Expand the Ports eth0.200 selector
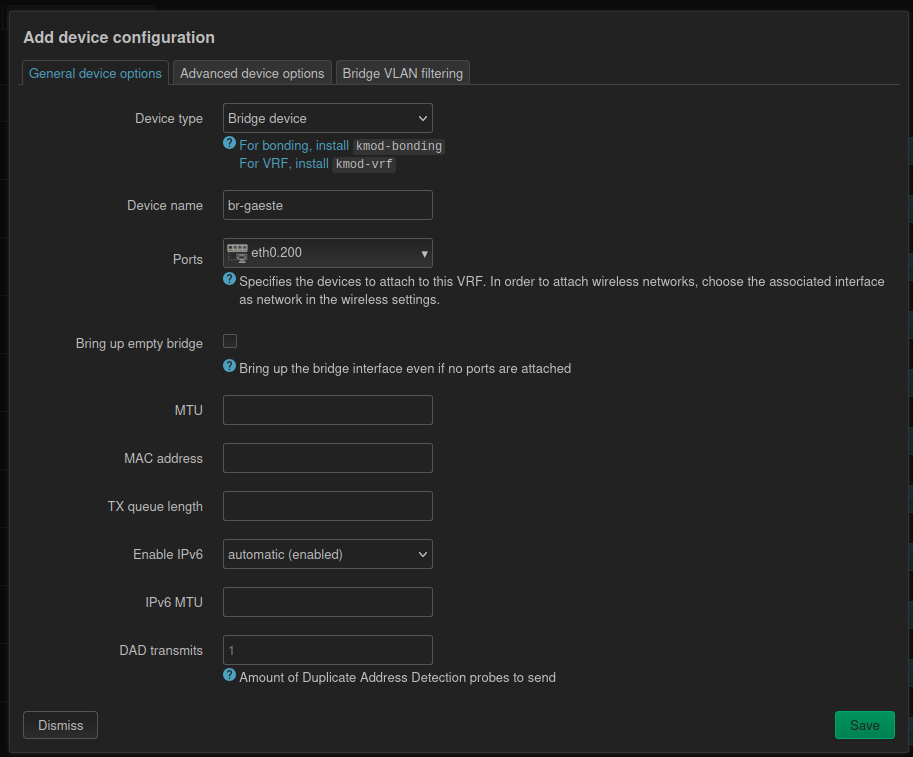Screen dimensions: 913x757 (x=328, y=253)
